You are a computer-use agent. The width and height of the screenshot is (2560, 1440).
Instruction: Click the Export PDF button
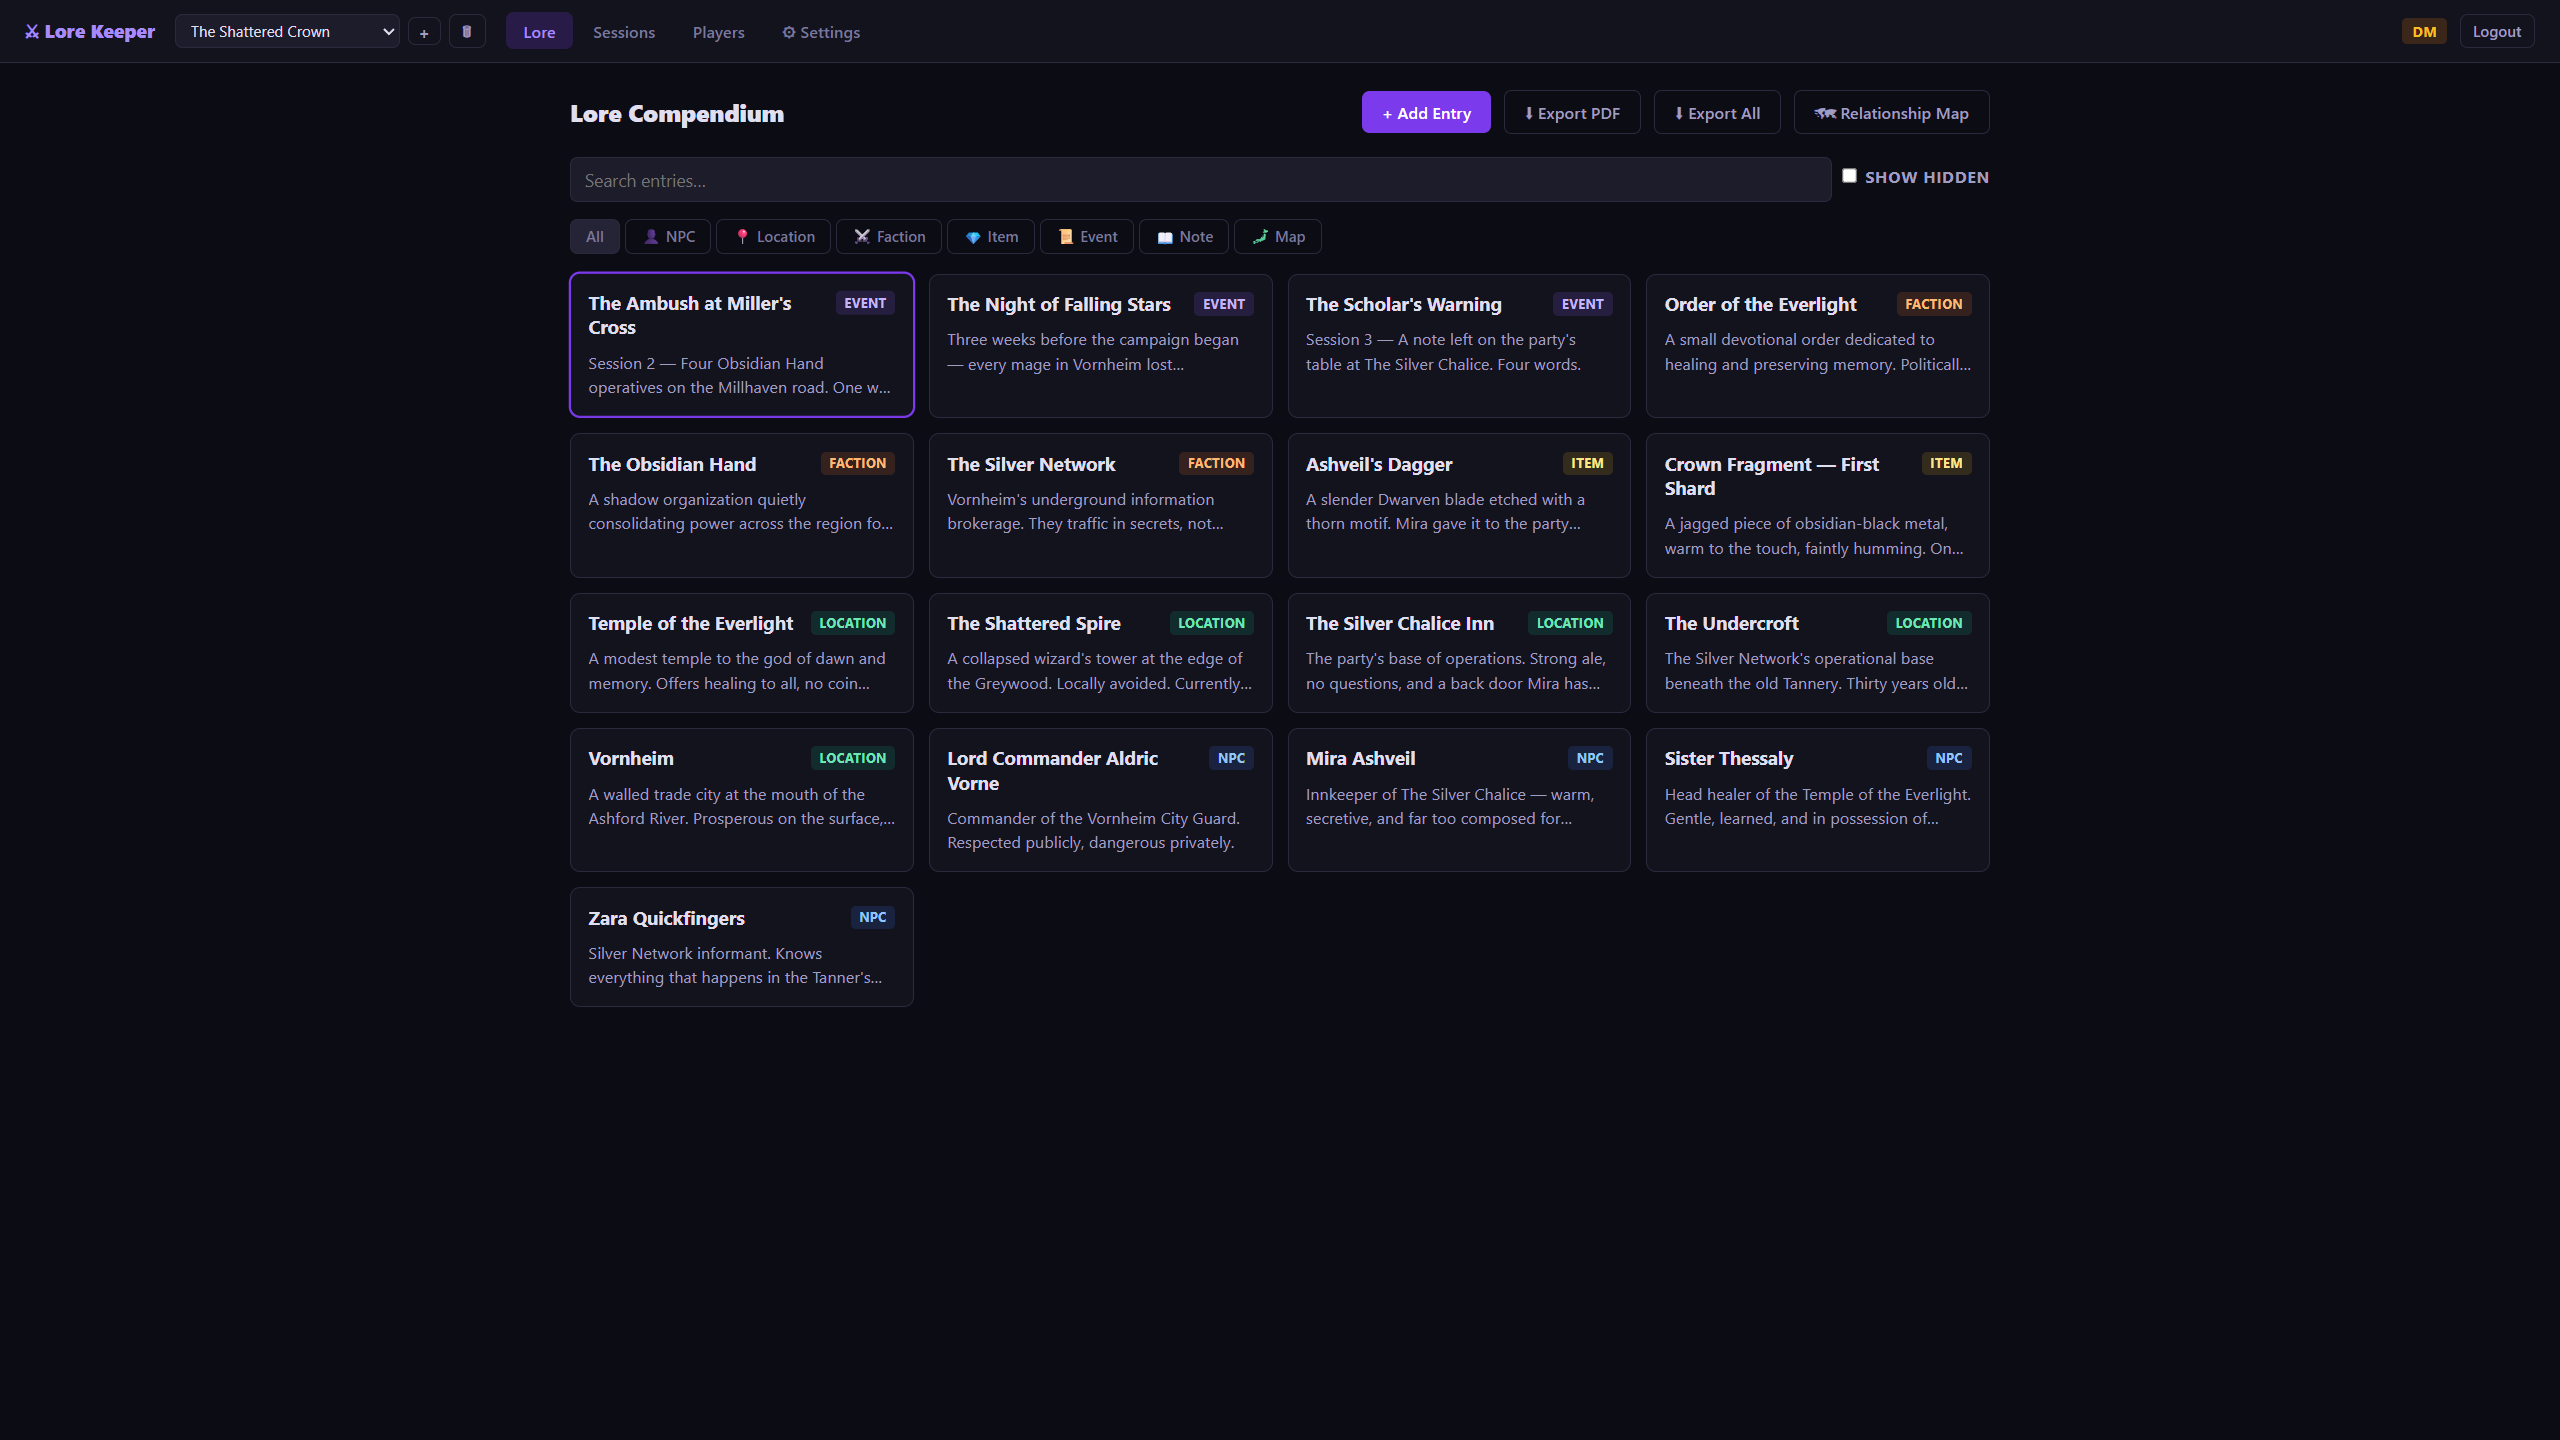pyautogui.click(x=1571, y=113)
